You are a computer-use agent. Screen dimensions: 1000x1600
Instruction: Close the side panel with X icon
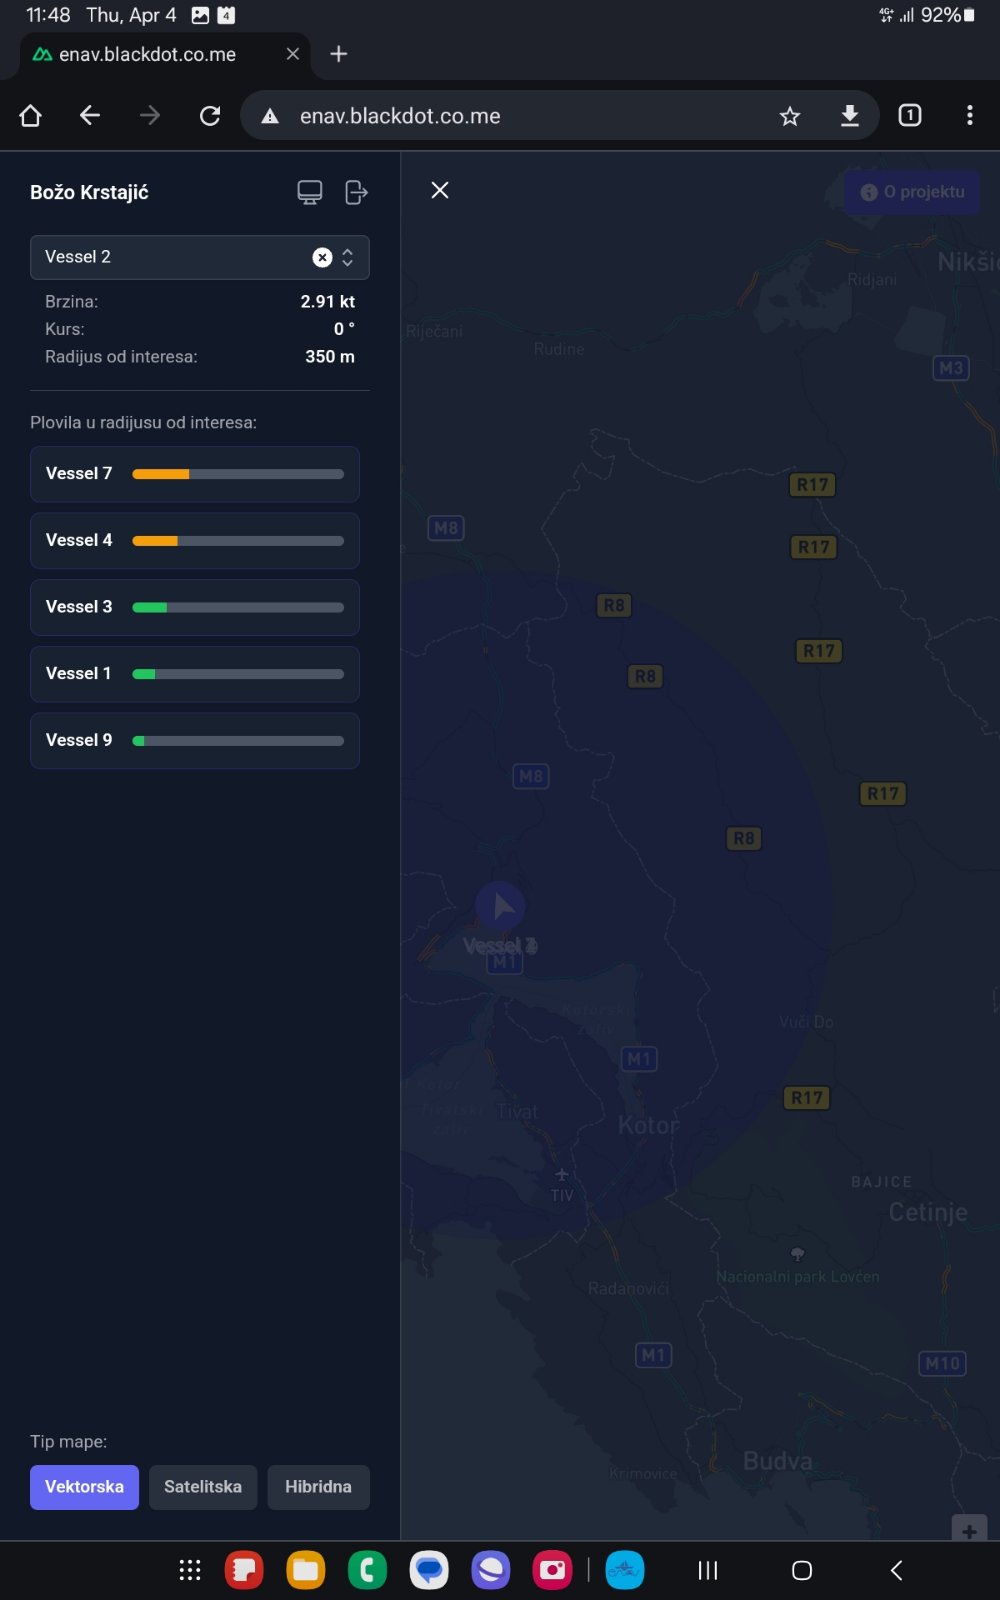(x=440, y=190)
